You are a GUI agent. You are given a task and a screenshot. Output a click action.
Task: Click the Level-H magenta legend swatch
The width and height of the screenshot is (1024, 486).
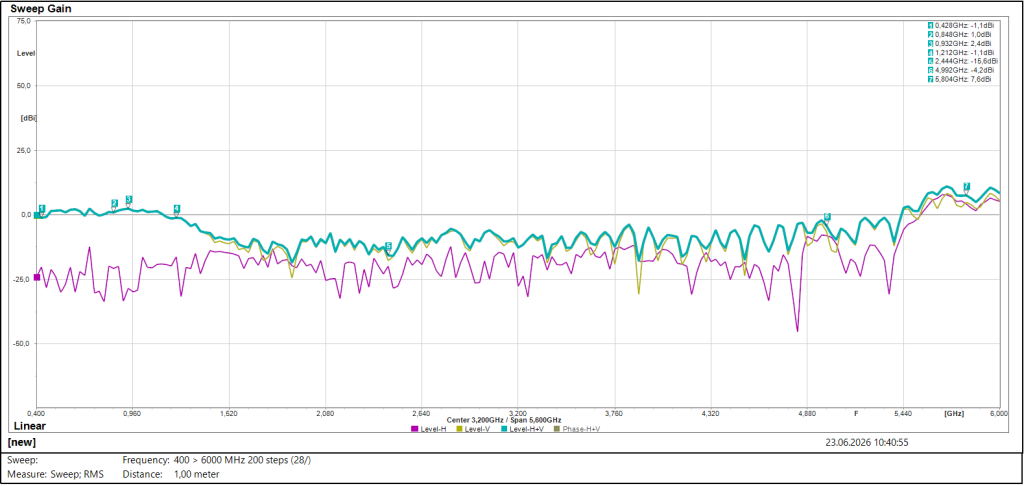click(414, 429)
